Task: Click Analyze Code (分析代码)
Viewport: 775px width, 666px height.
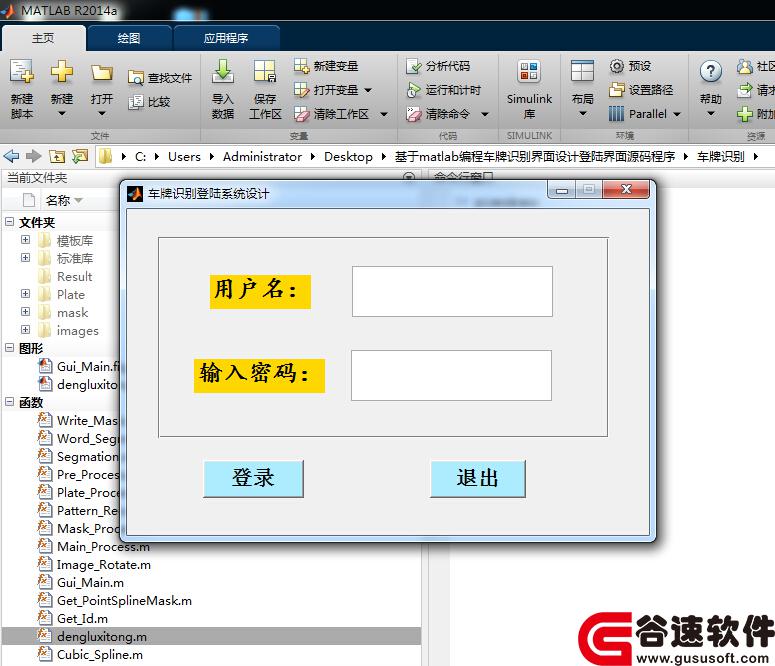Action: pyautogui.click(x=438, y=66)
